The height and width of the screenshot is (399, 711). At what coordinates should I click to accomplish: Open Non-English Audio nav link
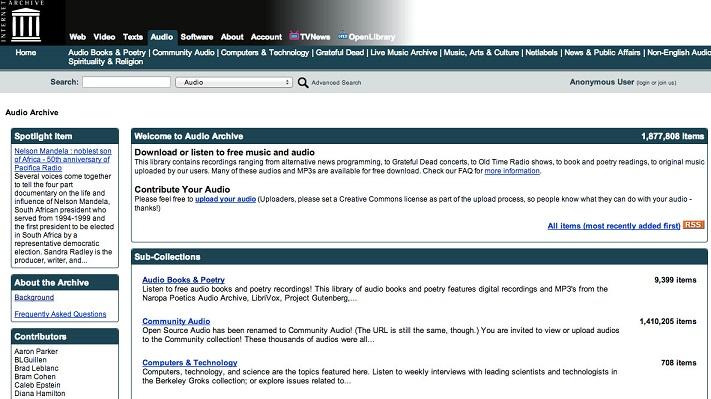(x=679, y=53)
